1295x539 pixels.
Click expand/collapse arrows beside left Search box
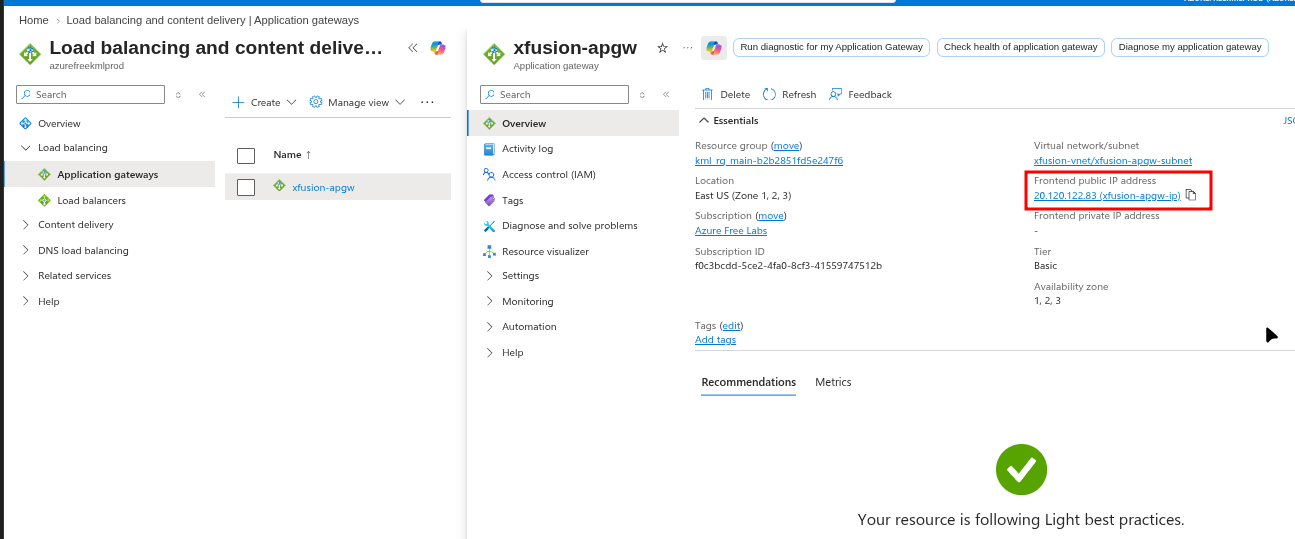tap(178, 95)
